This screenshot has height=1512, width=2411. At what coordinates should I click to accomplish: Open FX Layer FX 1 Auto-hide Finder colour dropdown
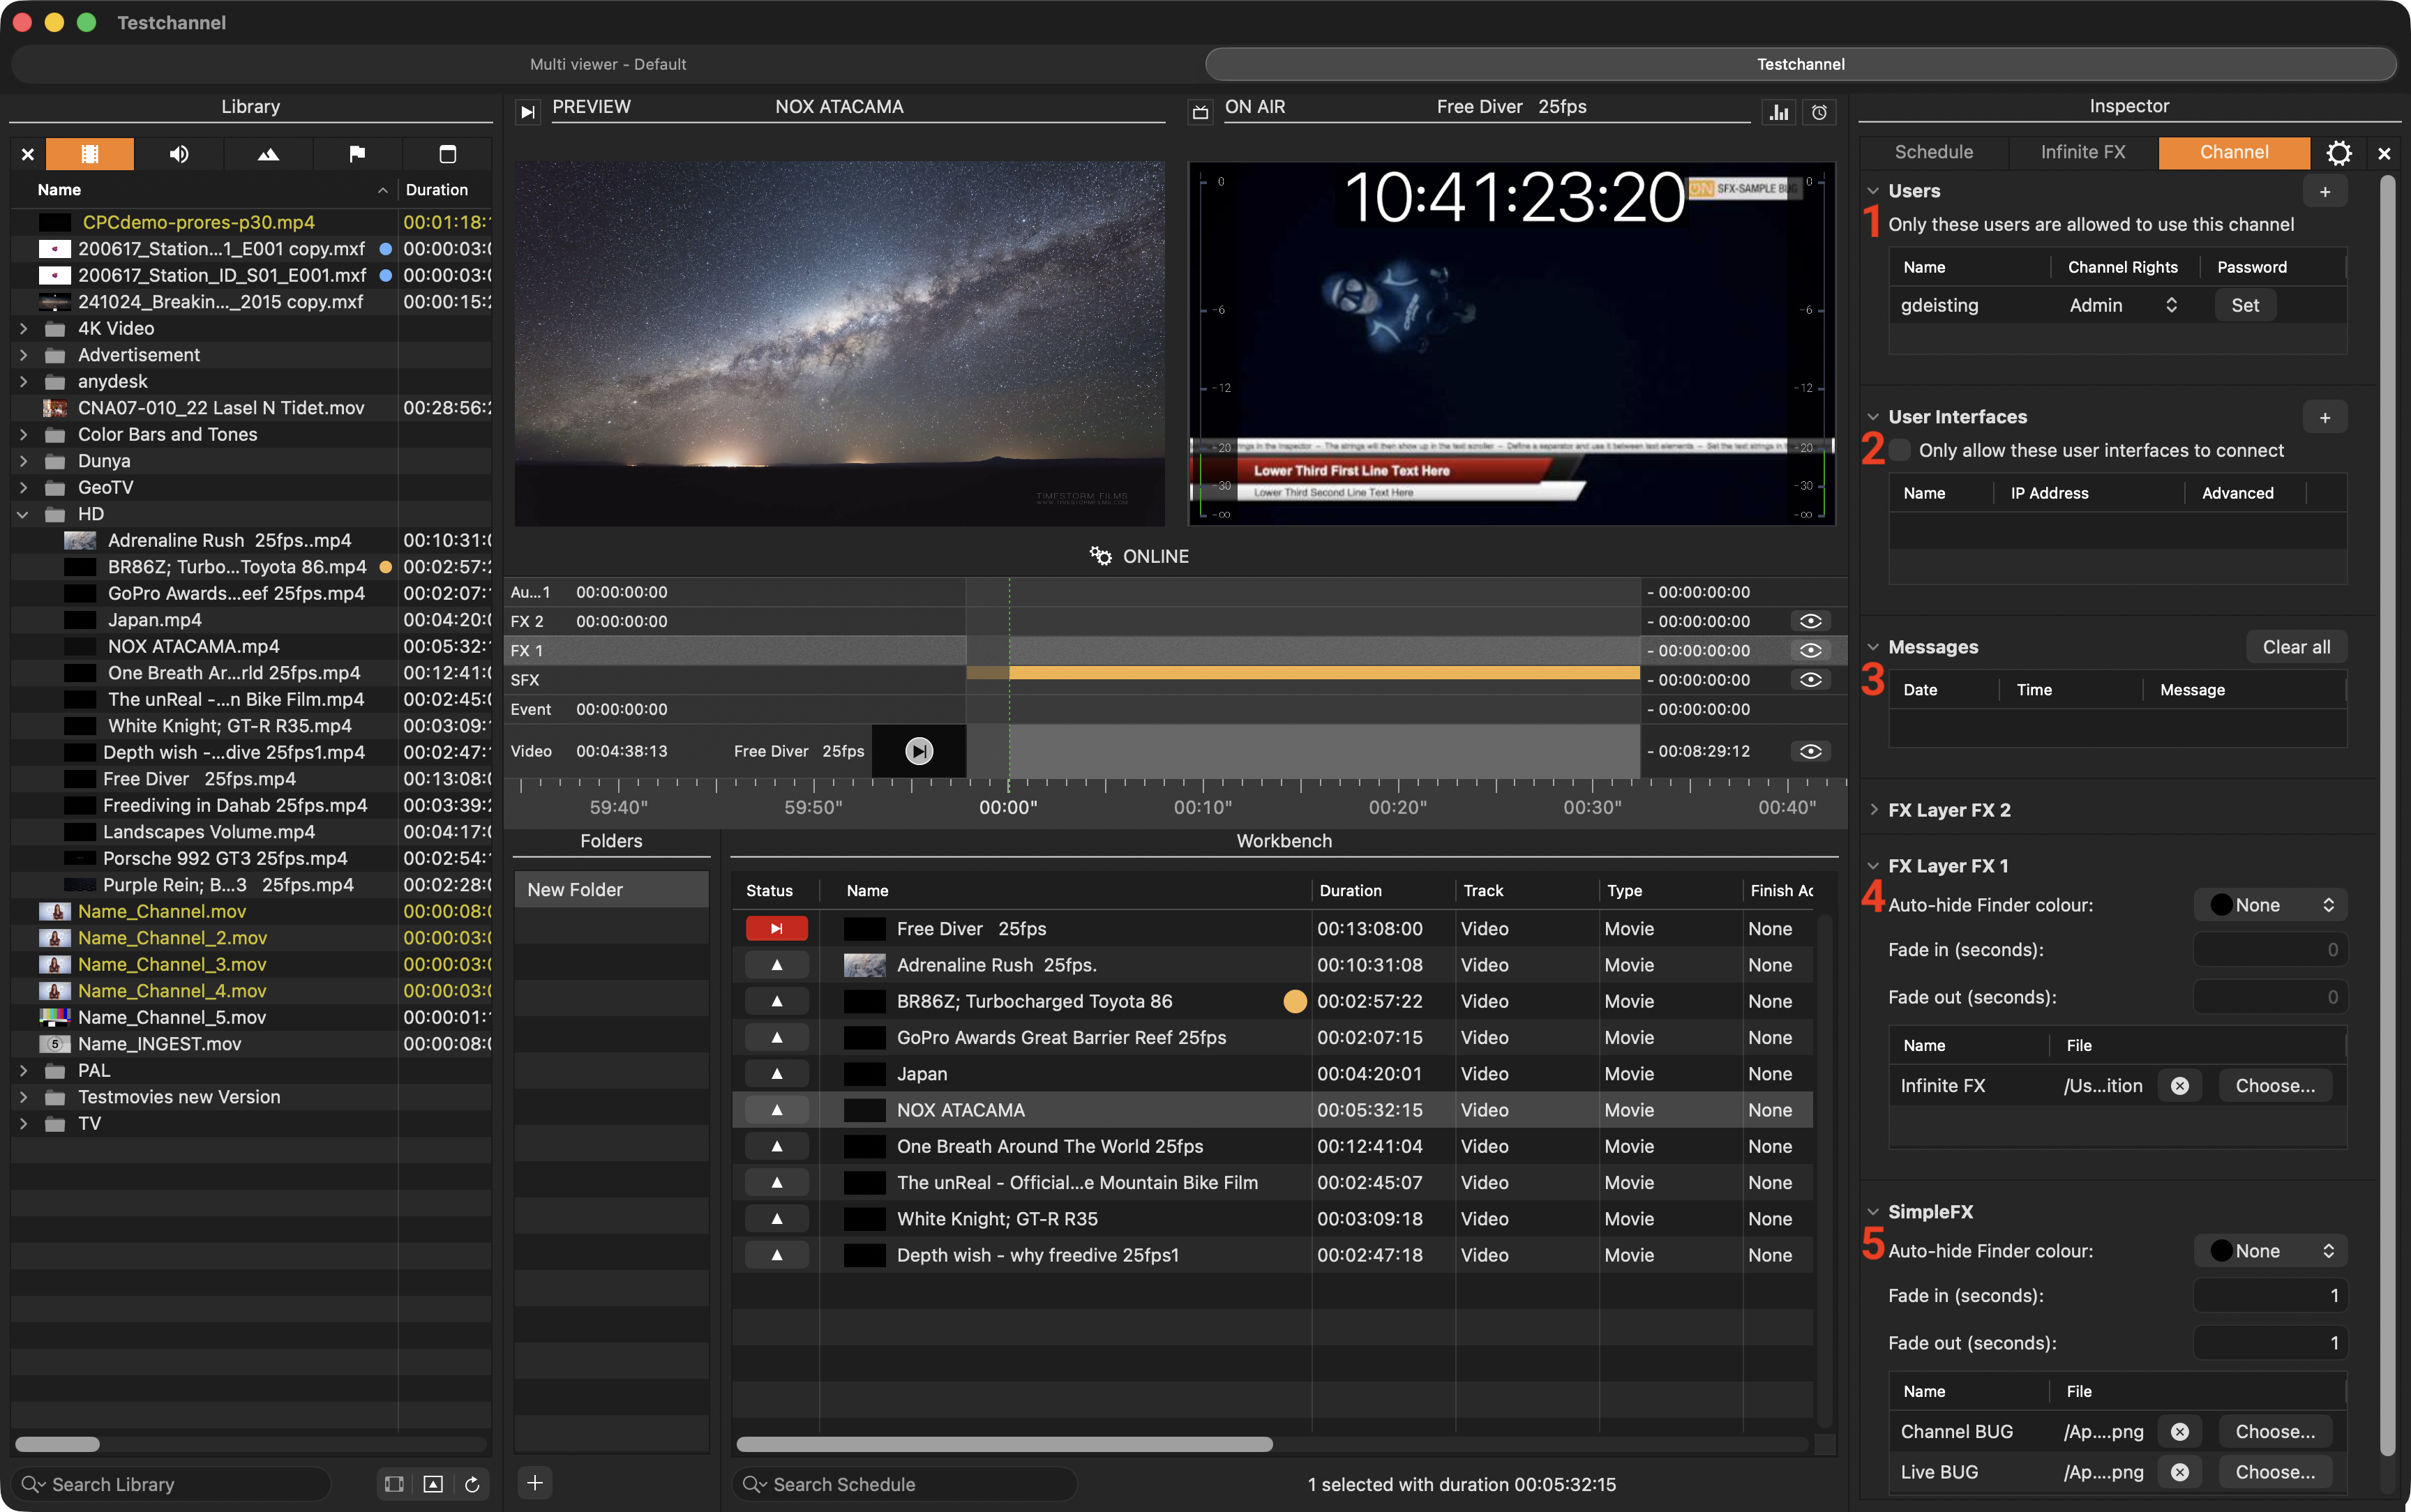click(x=2271, y=905)
